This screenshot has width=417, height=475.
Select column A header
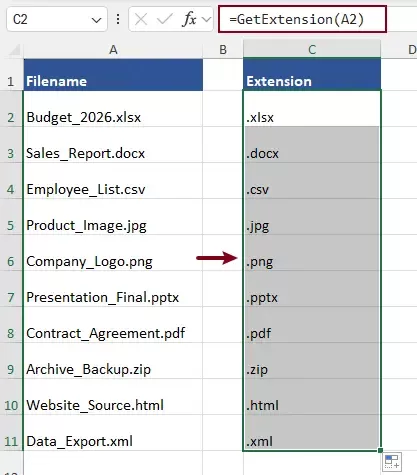pyautogui.click(x=113, y=50)
